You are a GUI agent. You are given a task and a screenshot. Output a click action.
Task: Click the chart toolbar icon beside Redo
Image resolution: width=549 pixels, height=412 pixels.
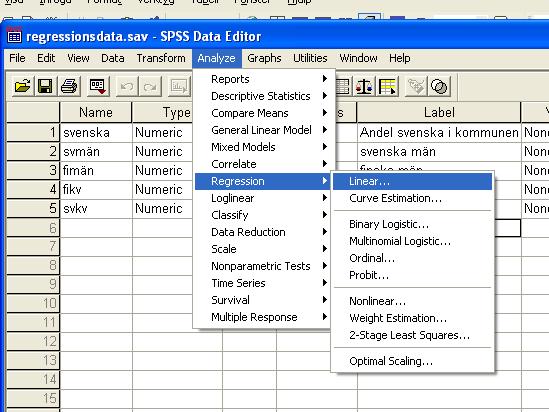[179, 86]
